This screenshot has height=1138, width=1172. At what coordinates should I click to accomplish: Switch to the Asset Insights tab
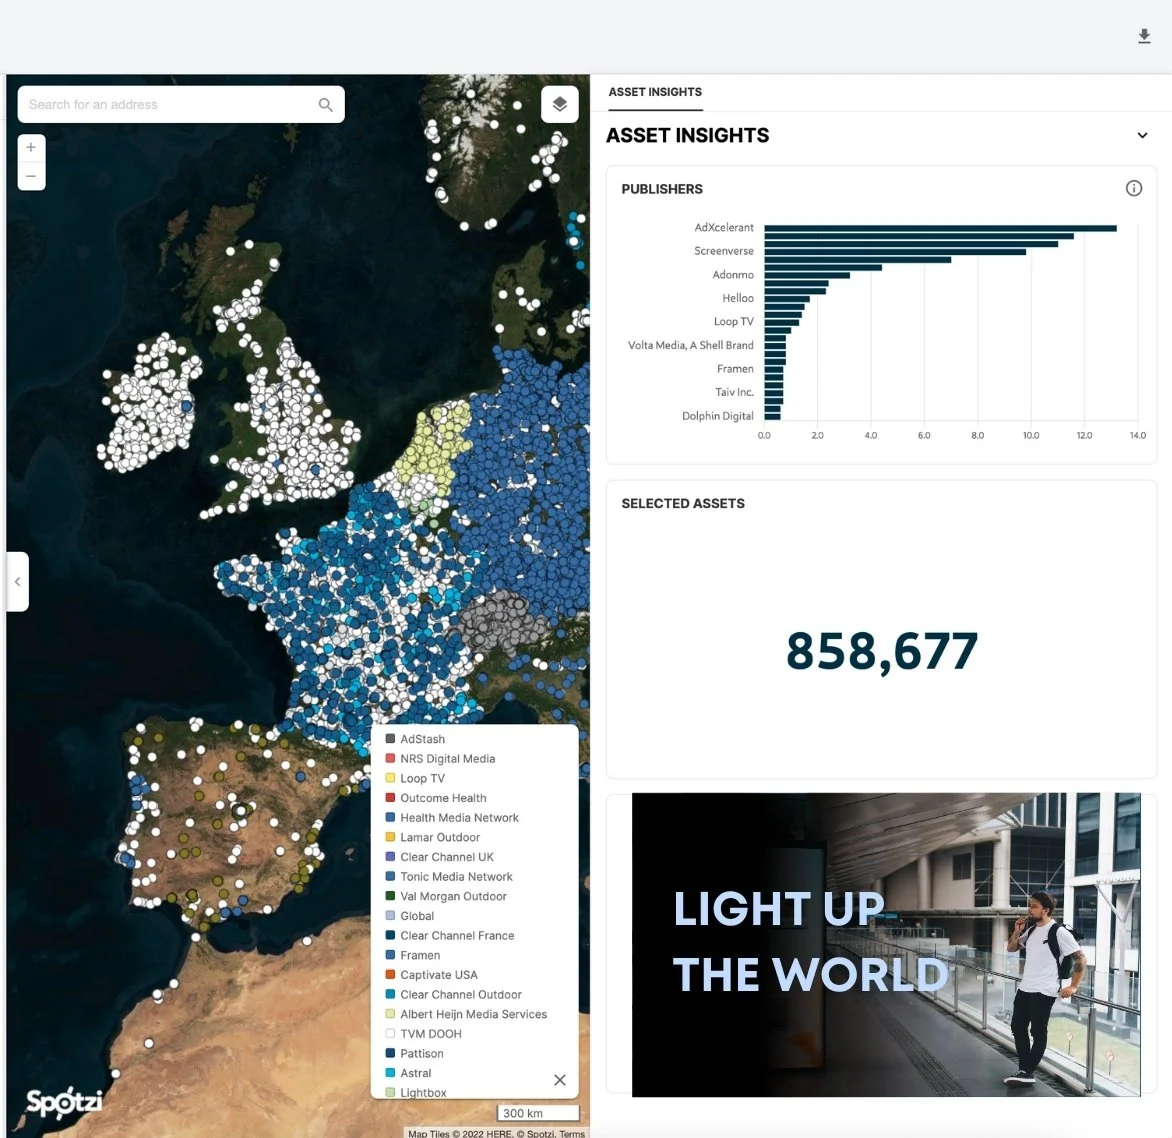coord(655,92)
